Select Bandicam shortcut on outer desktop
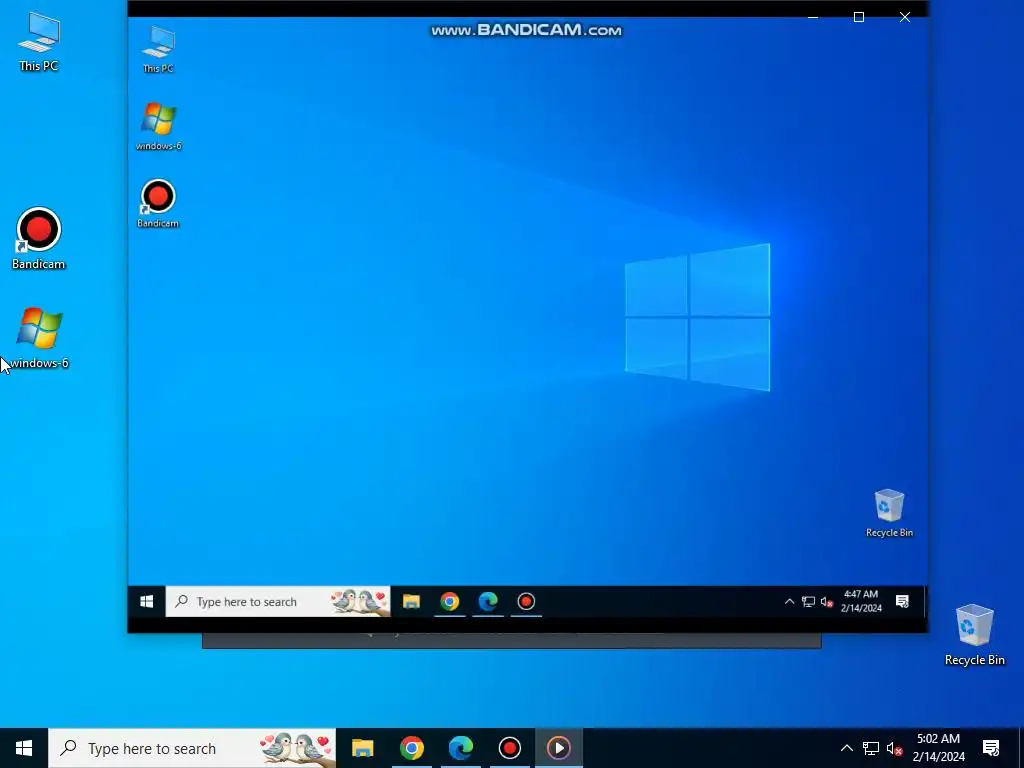 click(x=39, y=238)
